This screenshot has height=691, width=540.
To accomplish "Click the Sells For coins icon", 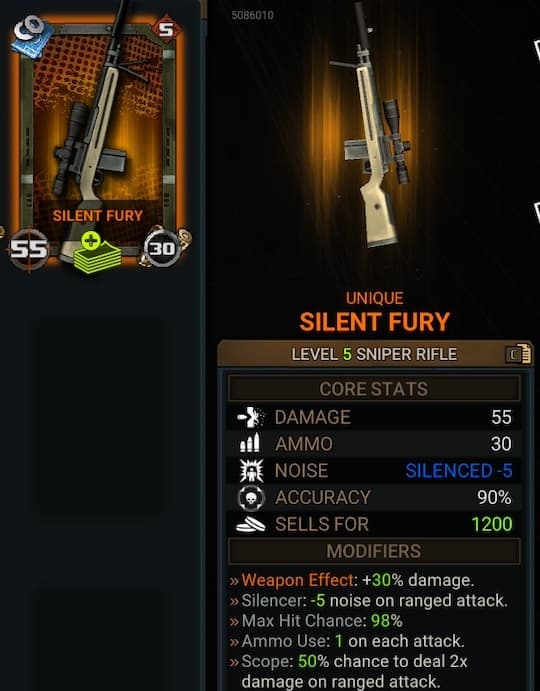I will pos(250,524).
